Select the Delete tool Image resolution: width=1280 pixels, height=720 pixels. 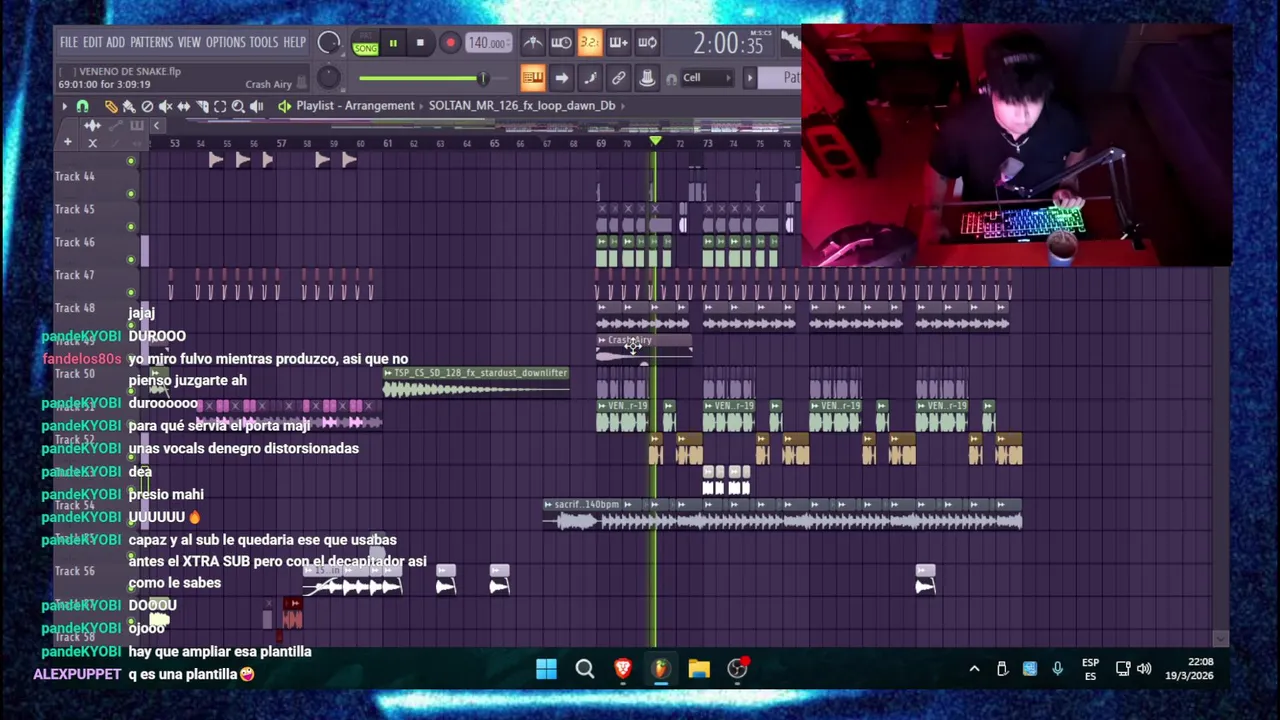pyautogui.click(x=147, y=106)
